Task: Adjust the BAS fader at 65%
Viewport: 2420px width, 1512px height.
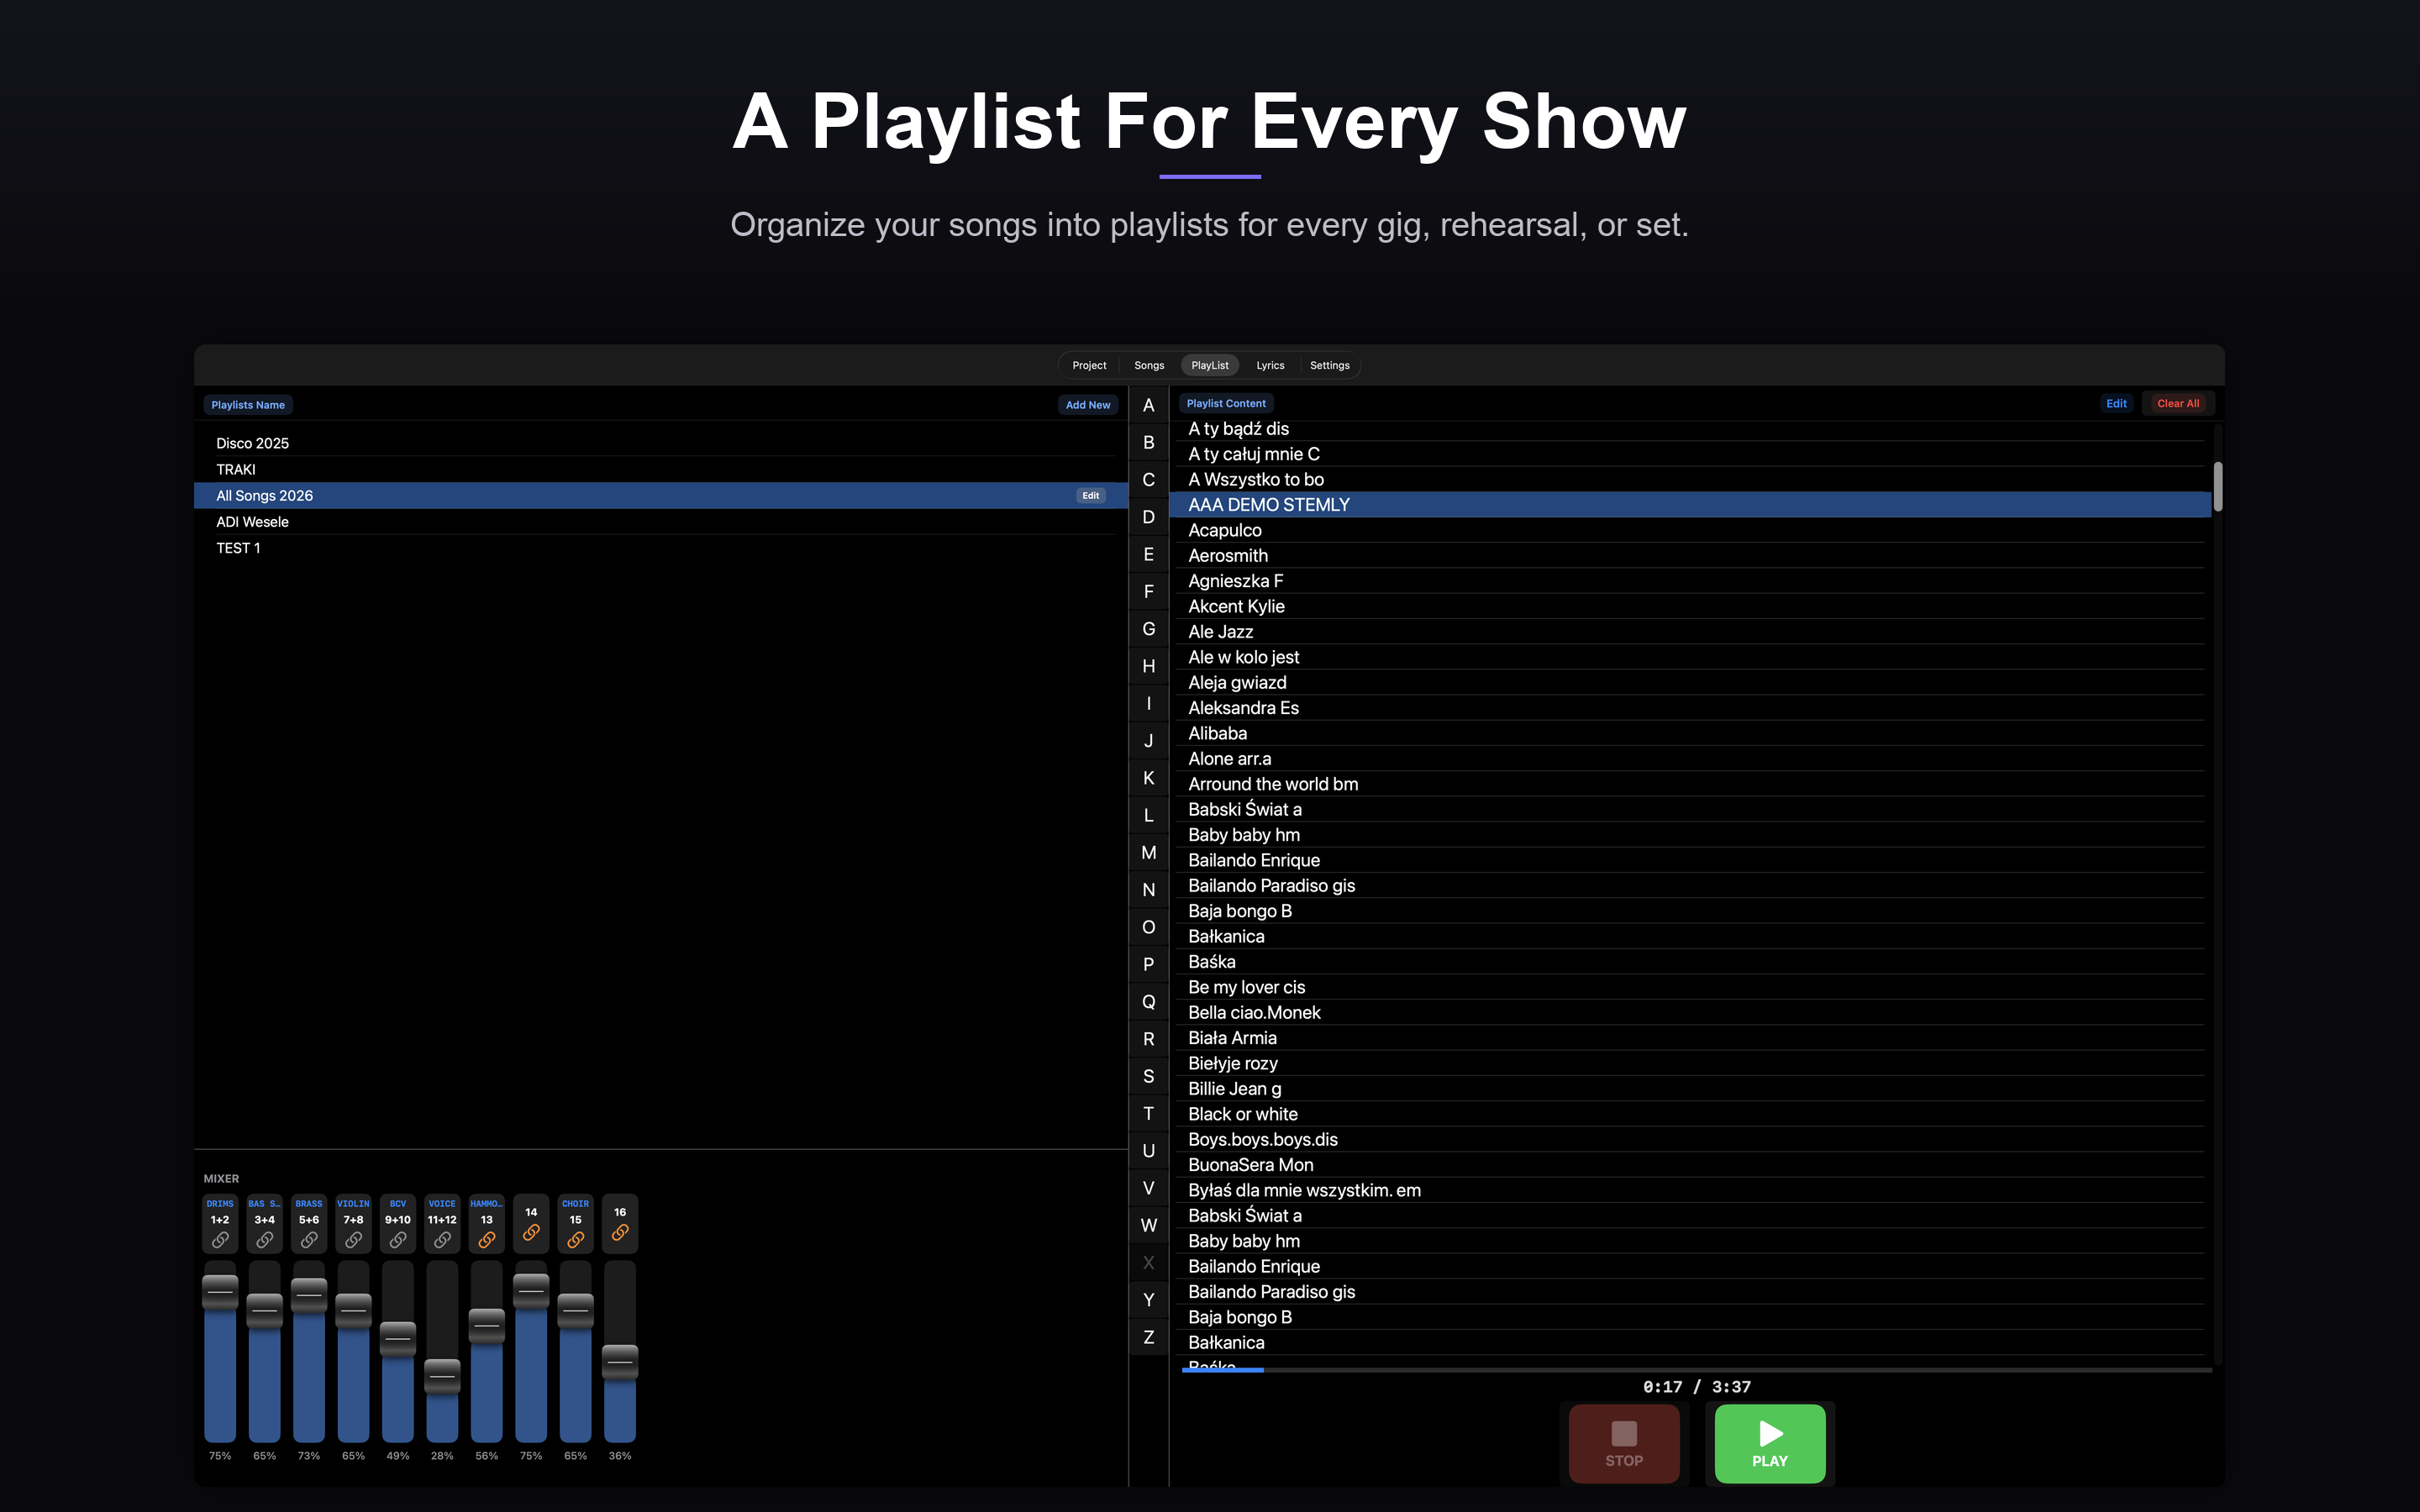Action: click(x=264, y=1310)
